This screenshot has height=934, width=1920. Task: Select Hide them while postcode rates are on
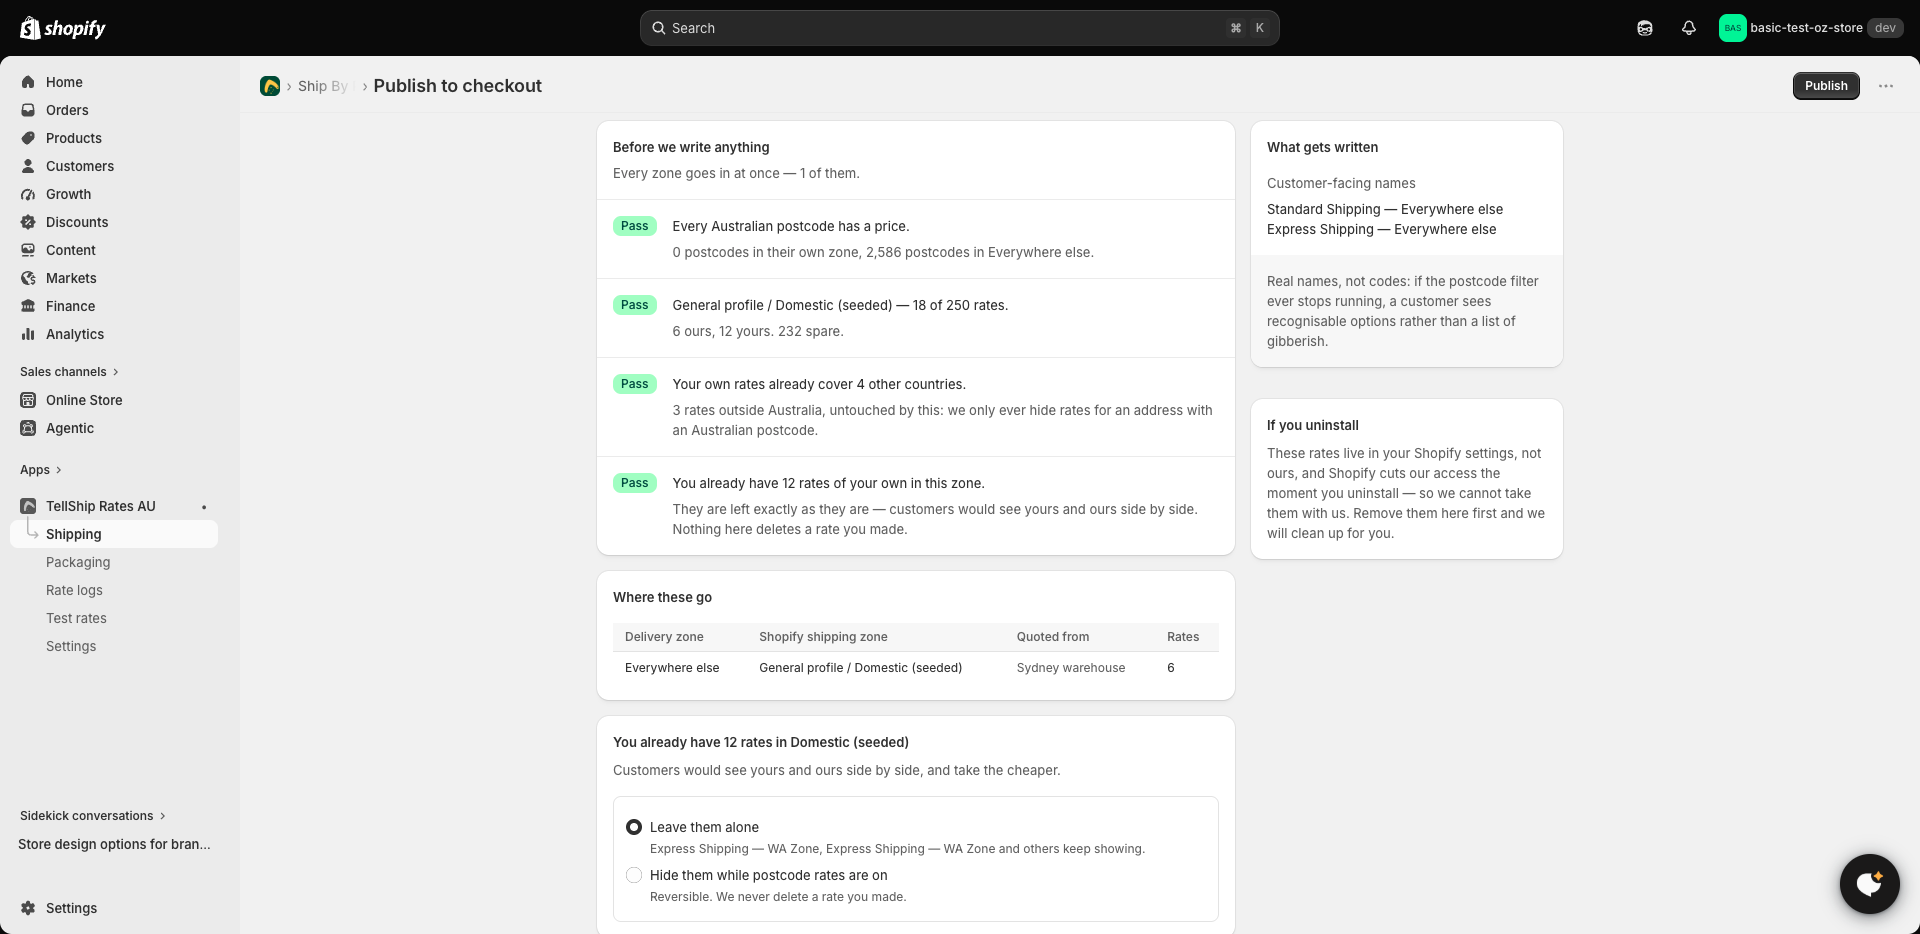(634, 875)
